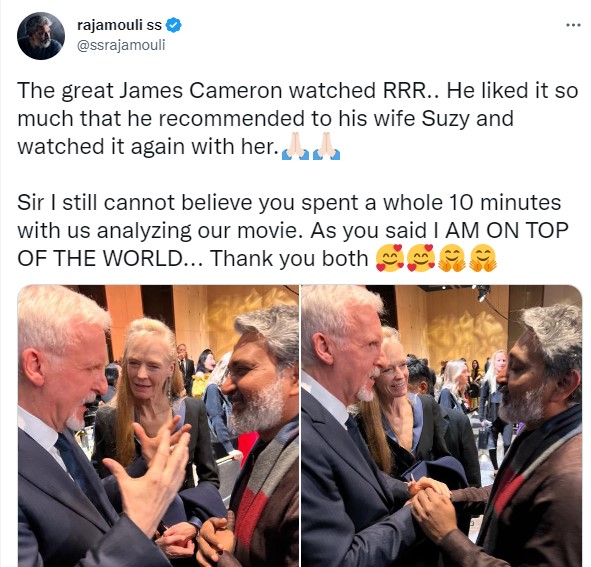
Task: Click the first hugging face emoji
Action: coord(452,258)
